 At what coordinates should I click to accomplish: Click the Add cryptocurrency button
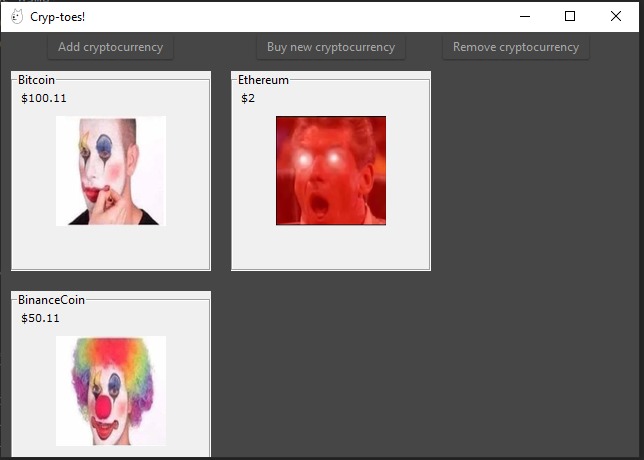click(110, 47)
